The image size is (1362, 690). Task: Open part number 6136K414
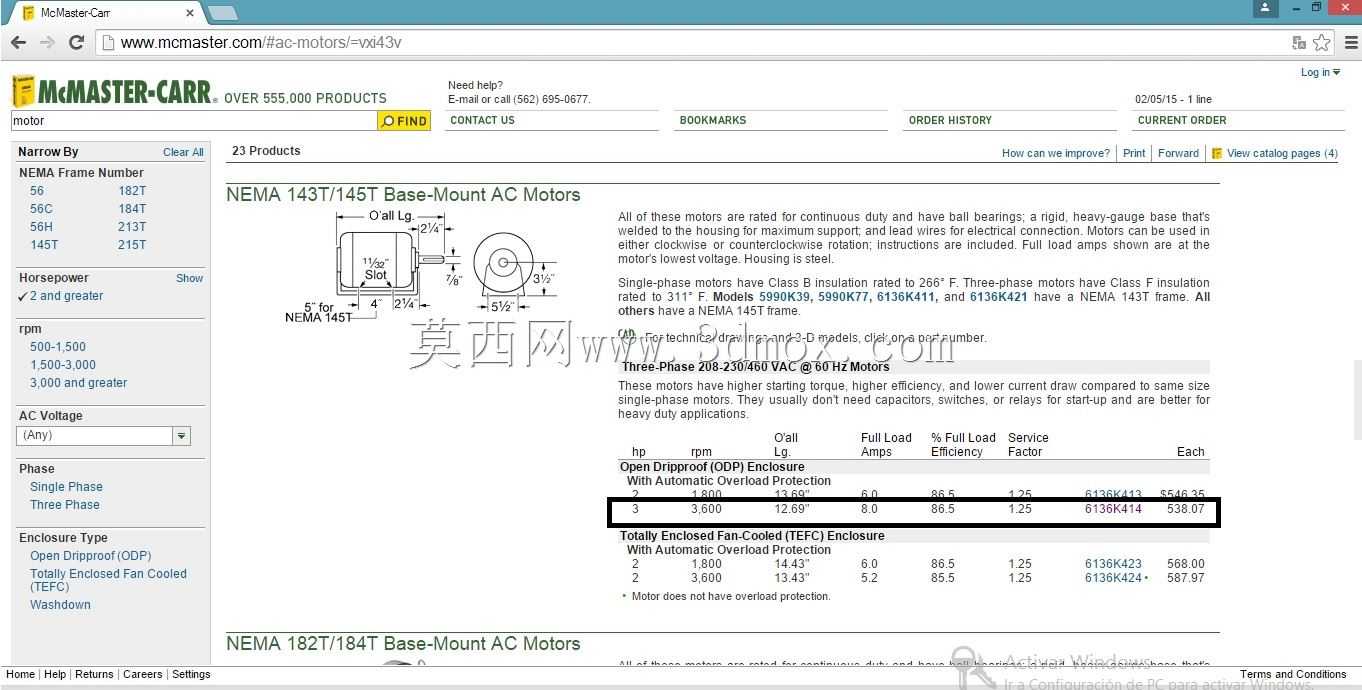[1113, 509]
